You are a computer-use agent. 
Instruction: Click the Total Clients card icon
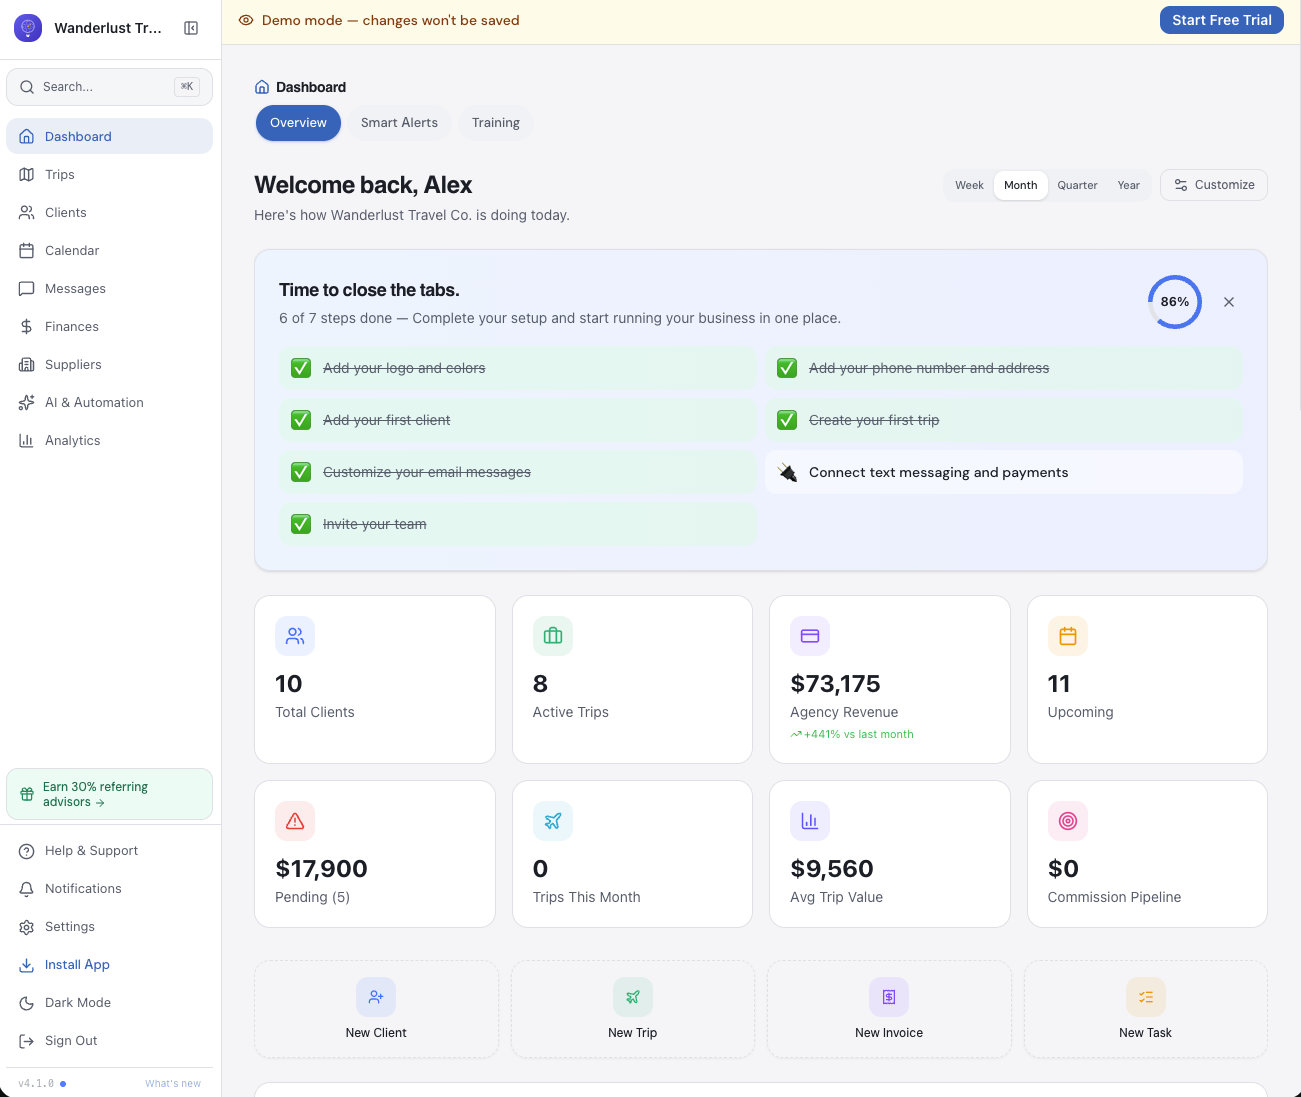(x=295, y=636)
